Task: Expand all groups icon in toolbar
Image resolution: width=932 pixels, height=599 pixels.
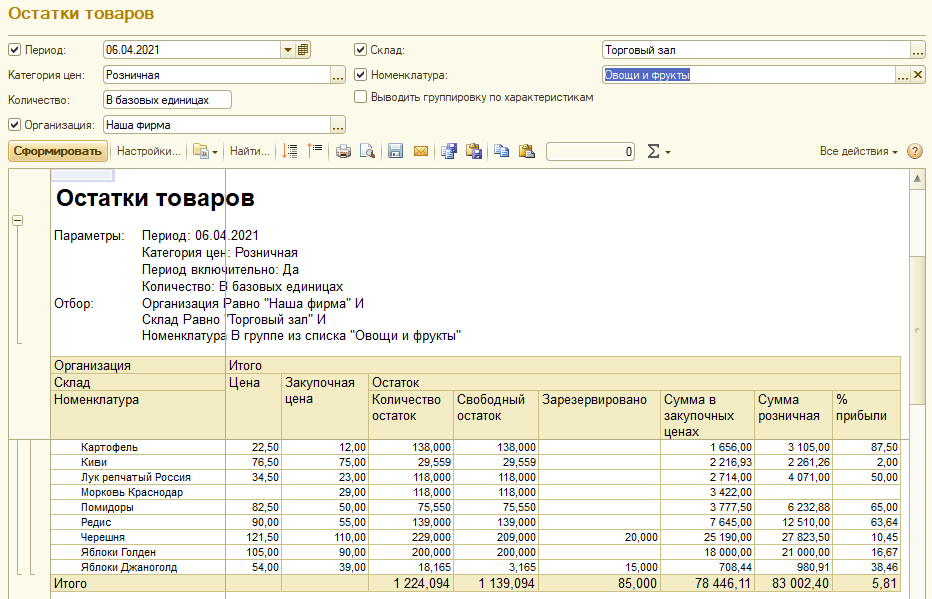Action: 290,151
